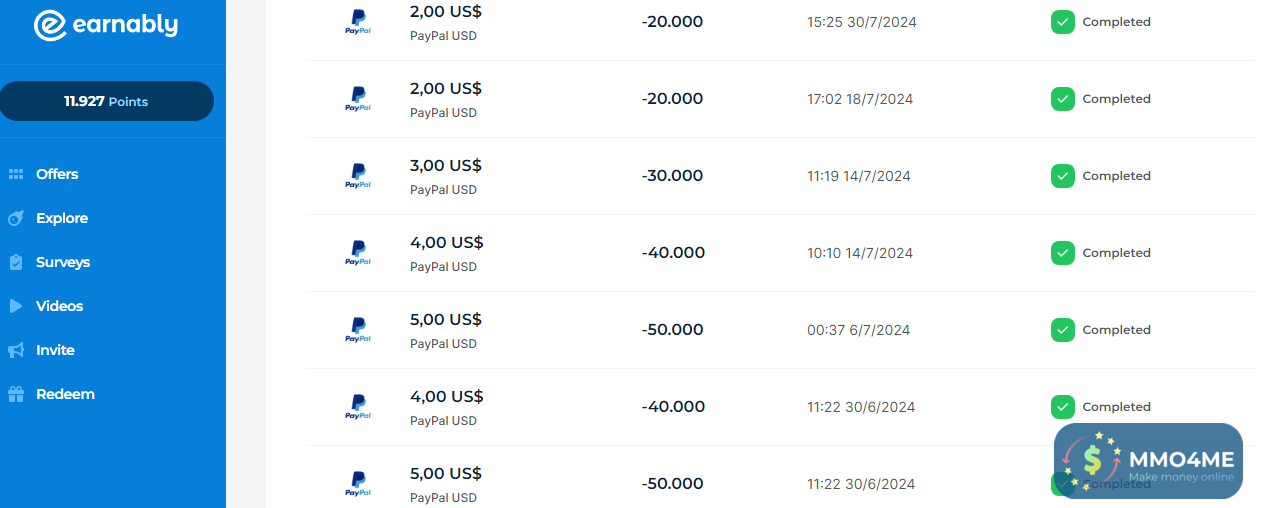Click the Explore comet icon

click(16, 218)
